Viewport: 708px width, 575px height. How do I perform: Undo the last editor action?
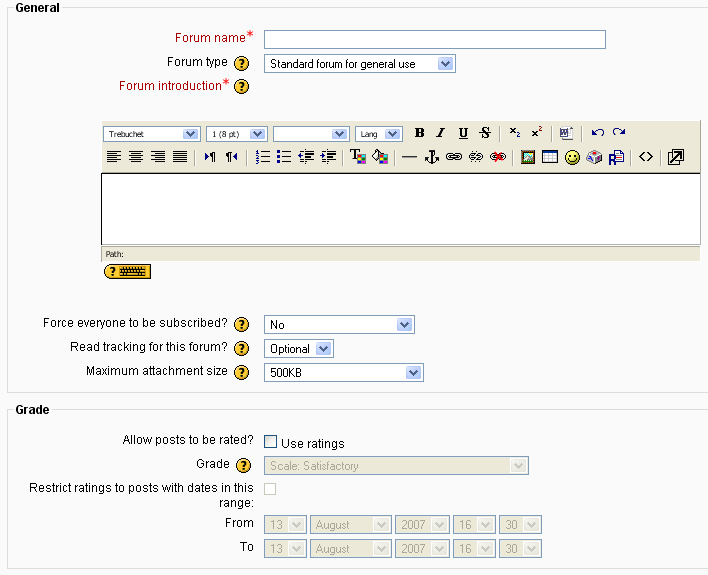click(x=597, y=132)
